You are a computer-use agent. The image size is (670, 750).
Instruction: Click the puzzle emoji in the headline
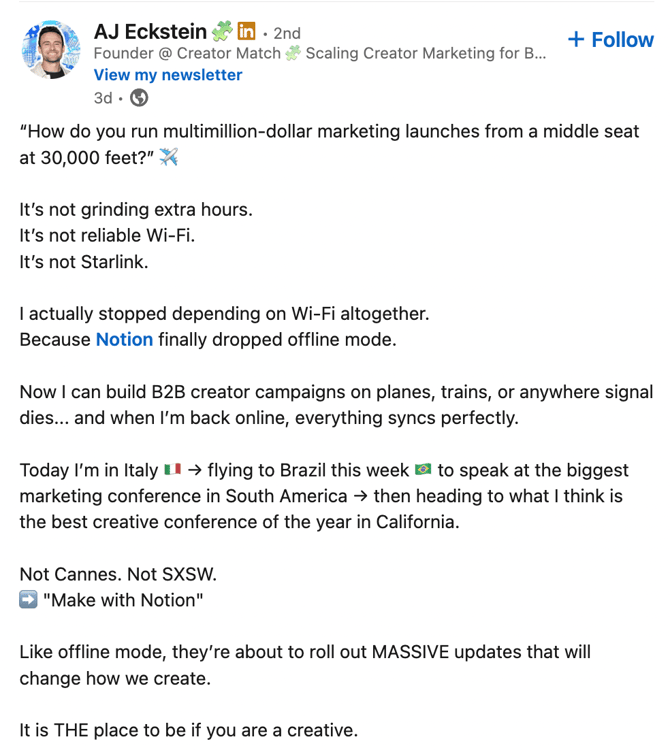[x=293, y=53]
